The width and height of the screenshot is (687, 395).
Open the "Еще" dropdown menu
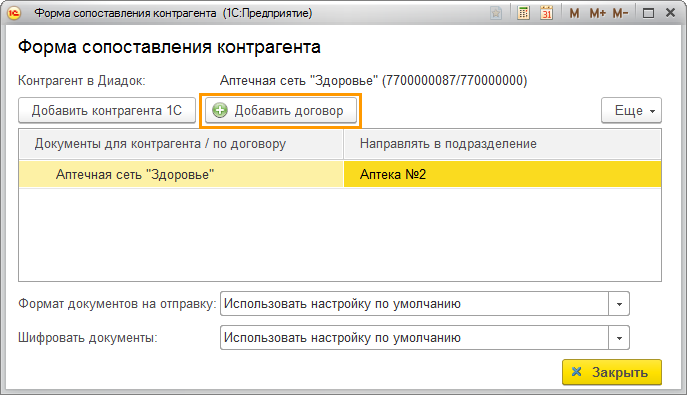(x=631, y=110)
